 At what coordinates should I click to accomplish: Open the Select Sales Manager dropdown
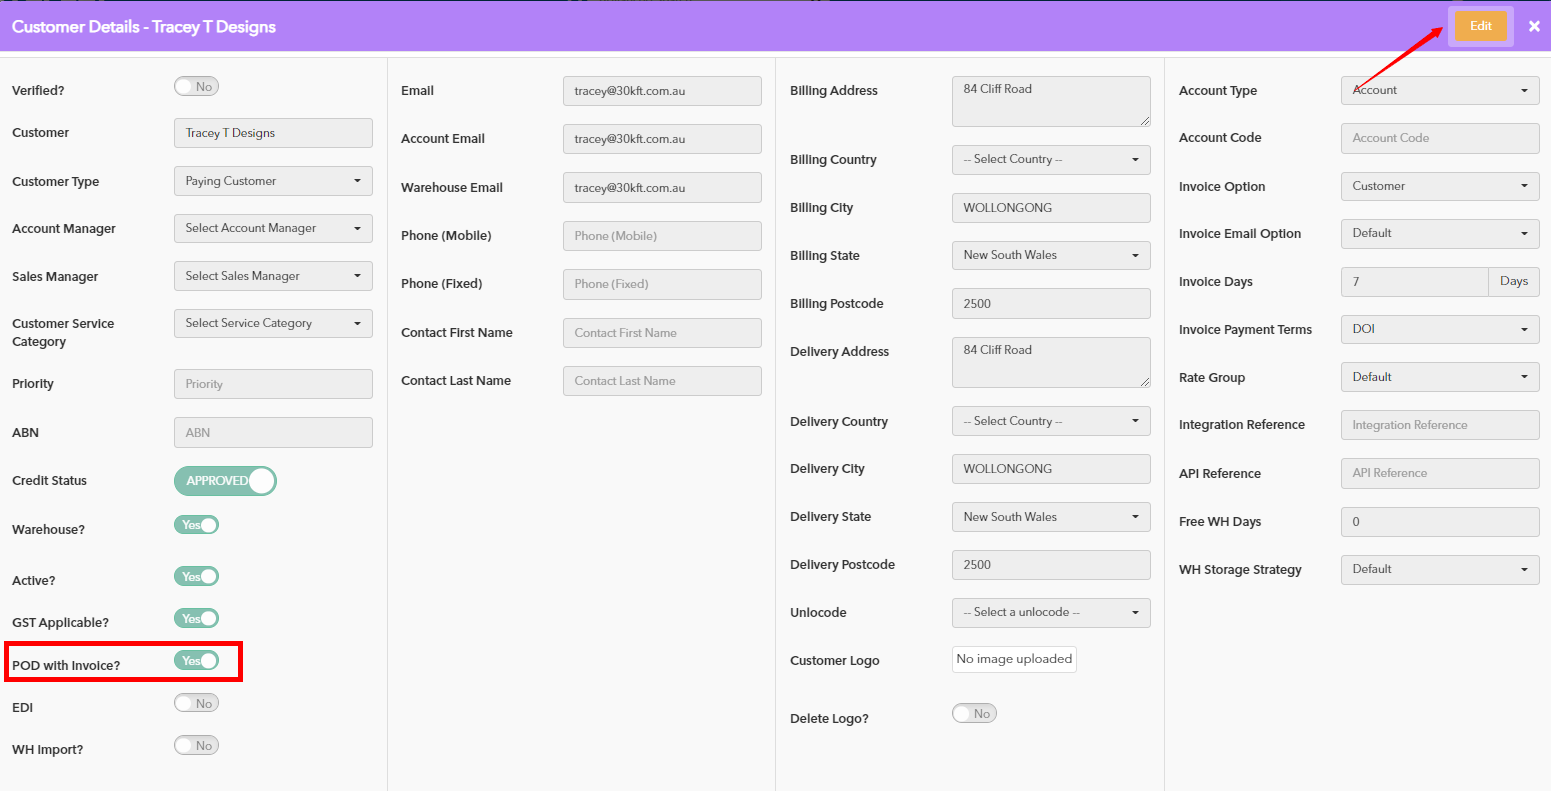coord(273,276)
